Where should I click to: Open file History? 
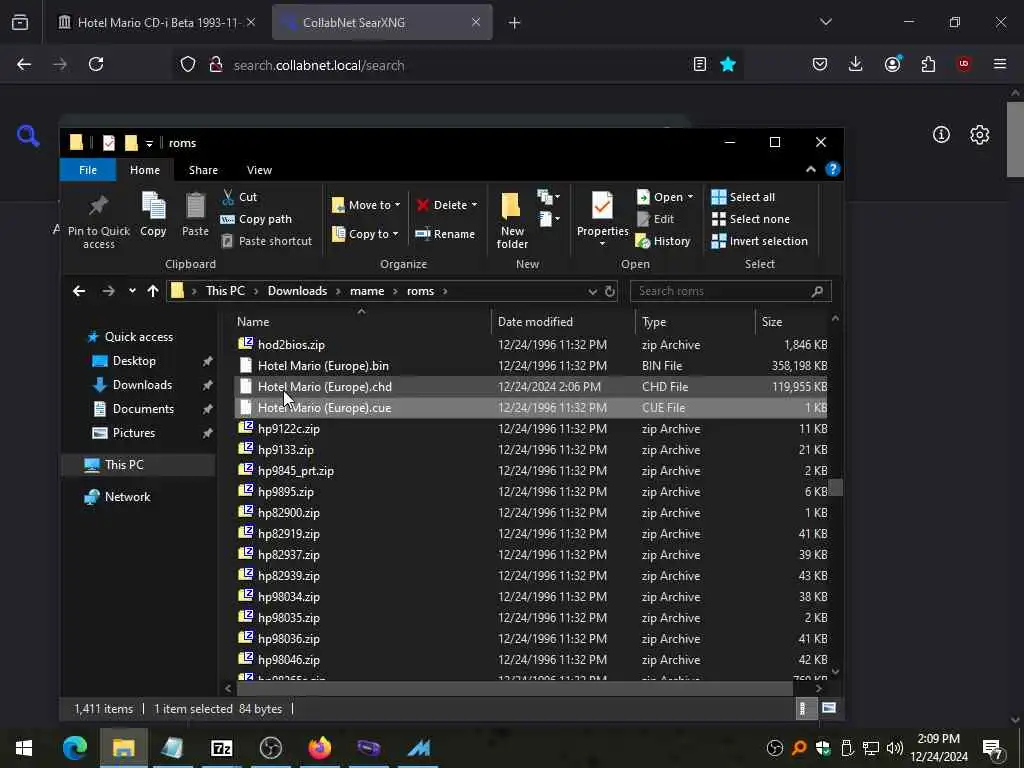click(x=663, y=241)
